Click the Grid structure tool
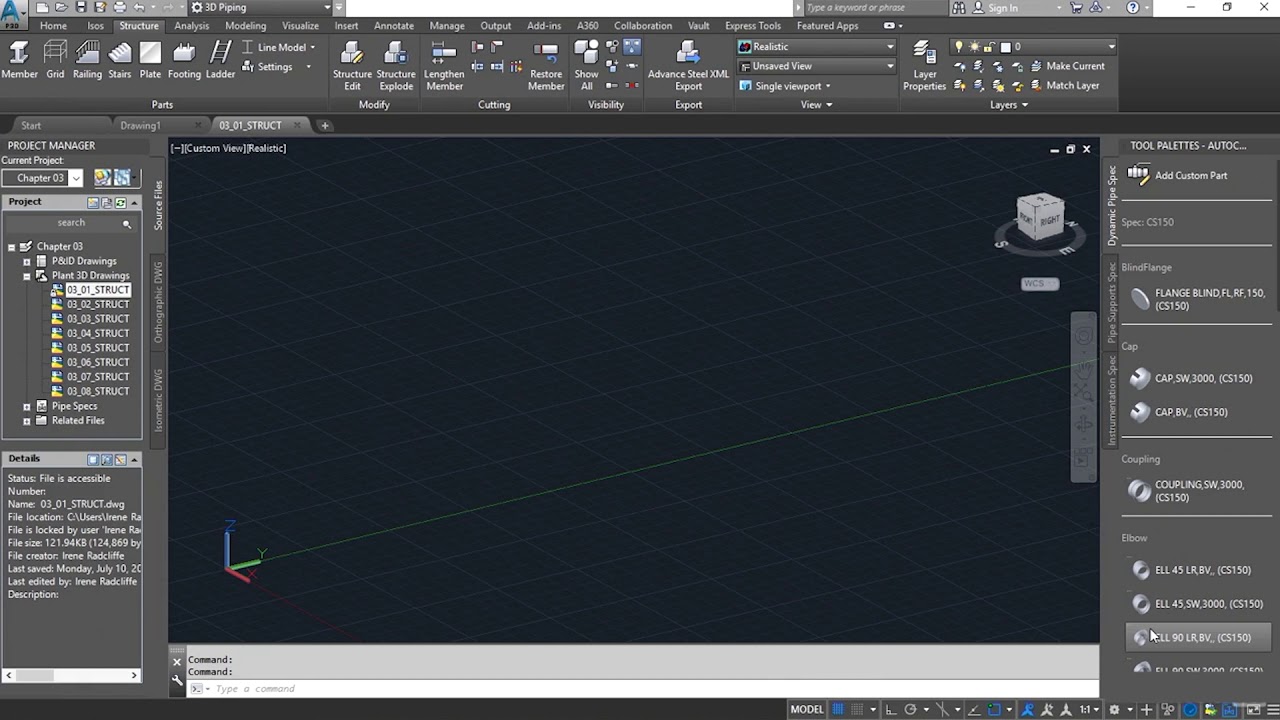 (x=55, y=60)
